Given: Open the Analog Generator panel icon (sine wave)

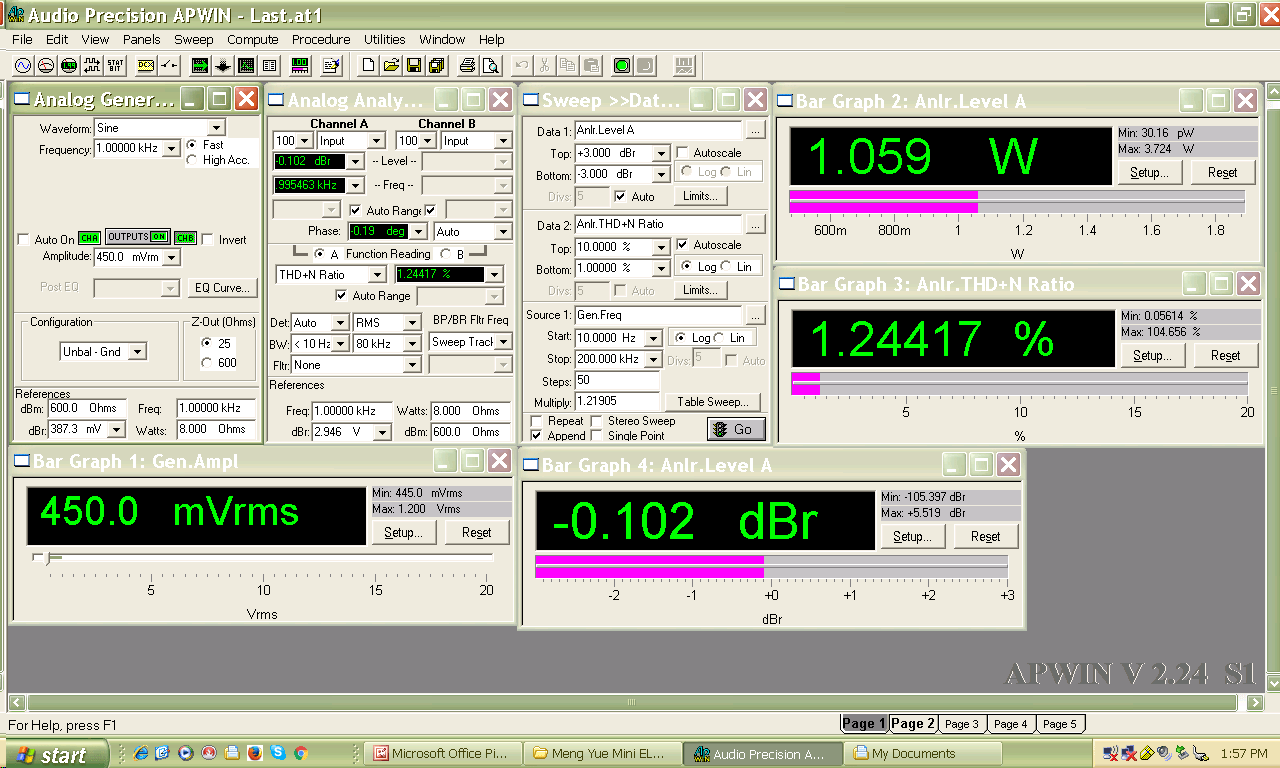Looking at the screenshot, I should 23,65.
